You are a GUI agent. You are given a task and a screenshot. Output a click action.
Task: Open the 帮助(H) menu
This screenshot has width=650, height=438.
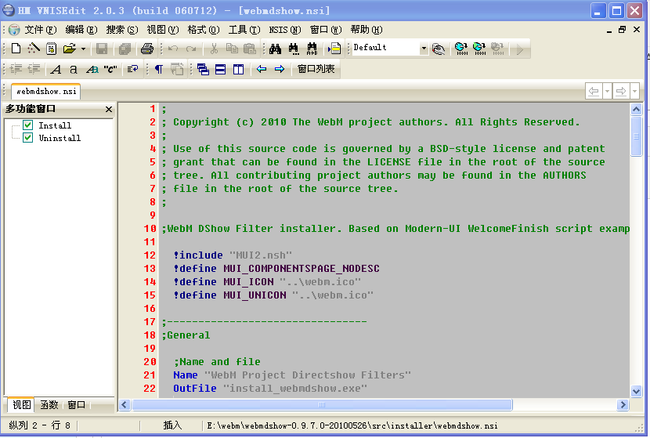pyautogui.click(x=366, y=30)
